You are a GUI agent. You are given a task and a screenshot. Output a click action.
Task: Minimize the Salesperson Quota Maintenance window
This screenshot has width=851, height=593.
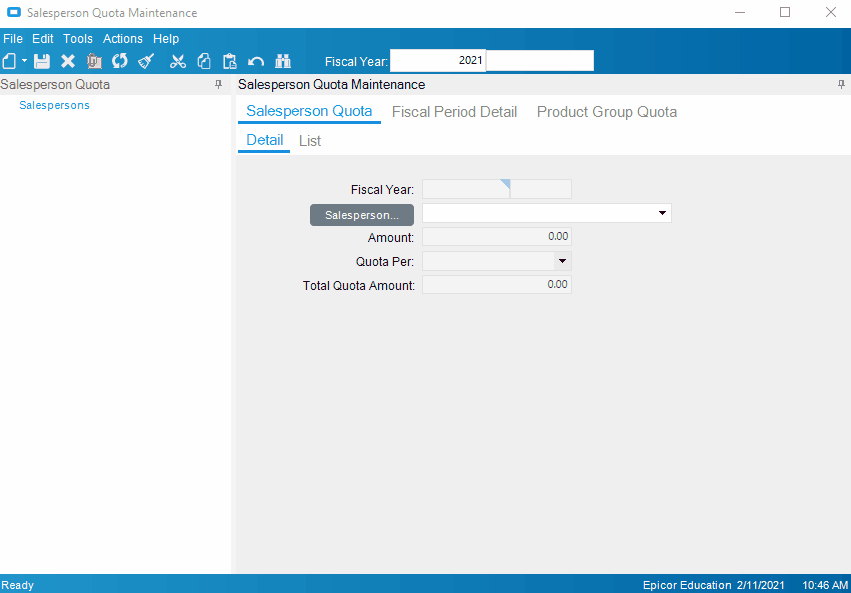pyautogui.click(x=740, y=12)
